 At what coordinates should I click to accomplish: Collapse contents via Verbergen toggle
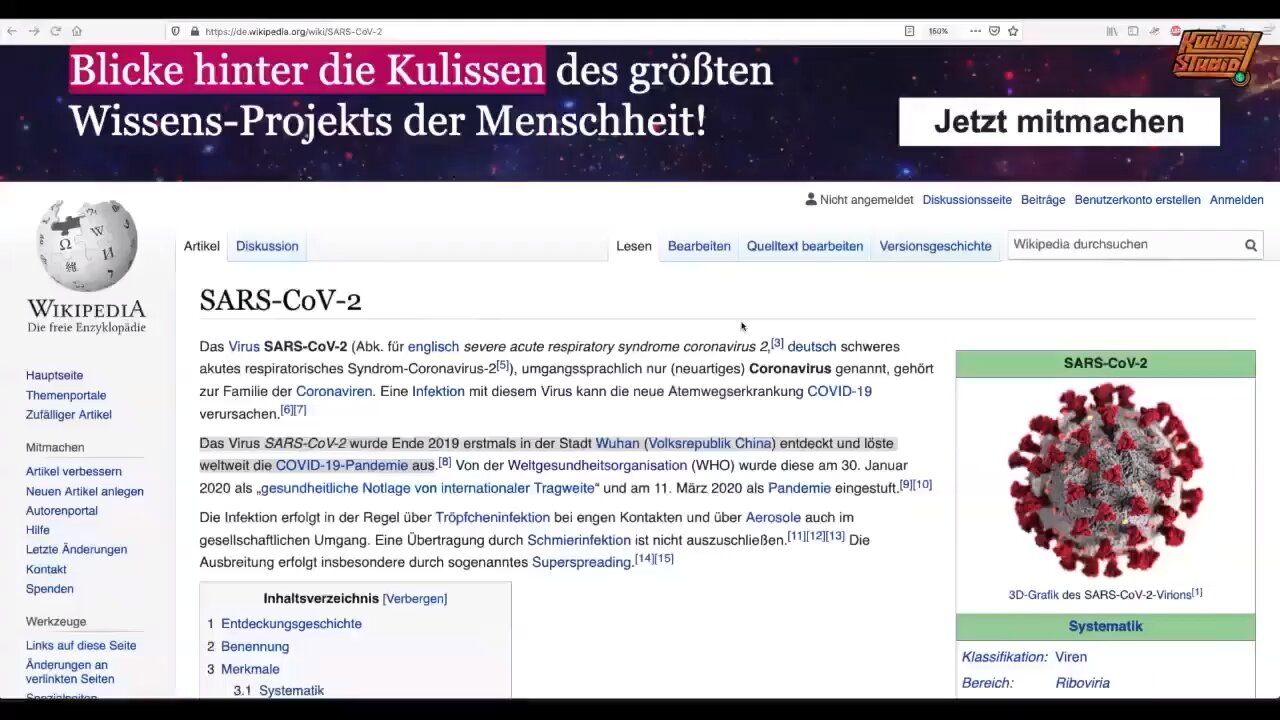(415, 599)
